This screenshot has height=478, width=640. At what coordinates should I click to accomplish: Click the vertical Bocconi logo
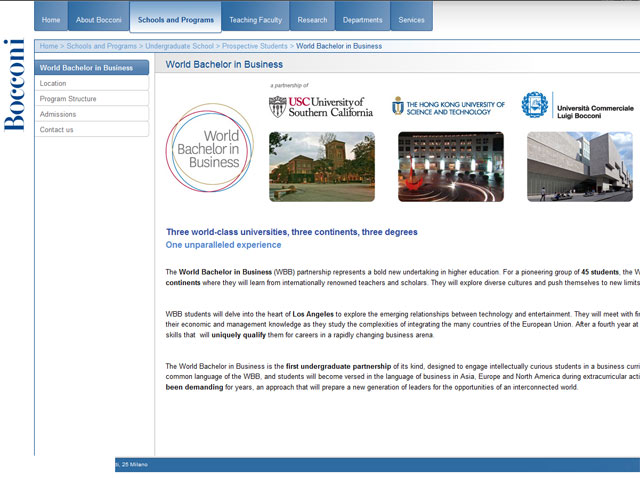(x=14, y=85)
